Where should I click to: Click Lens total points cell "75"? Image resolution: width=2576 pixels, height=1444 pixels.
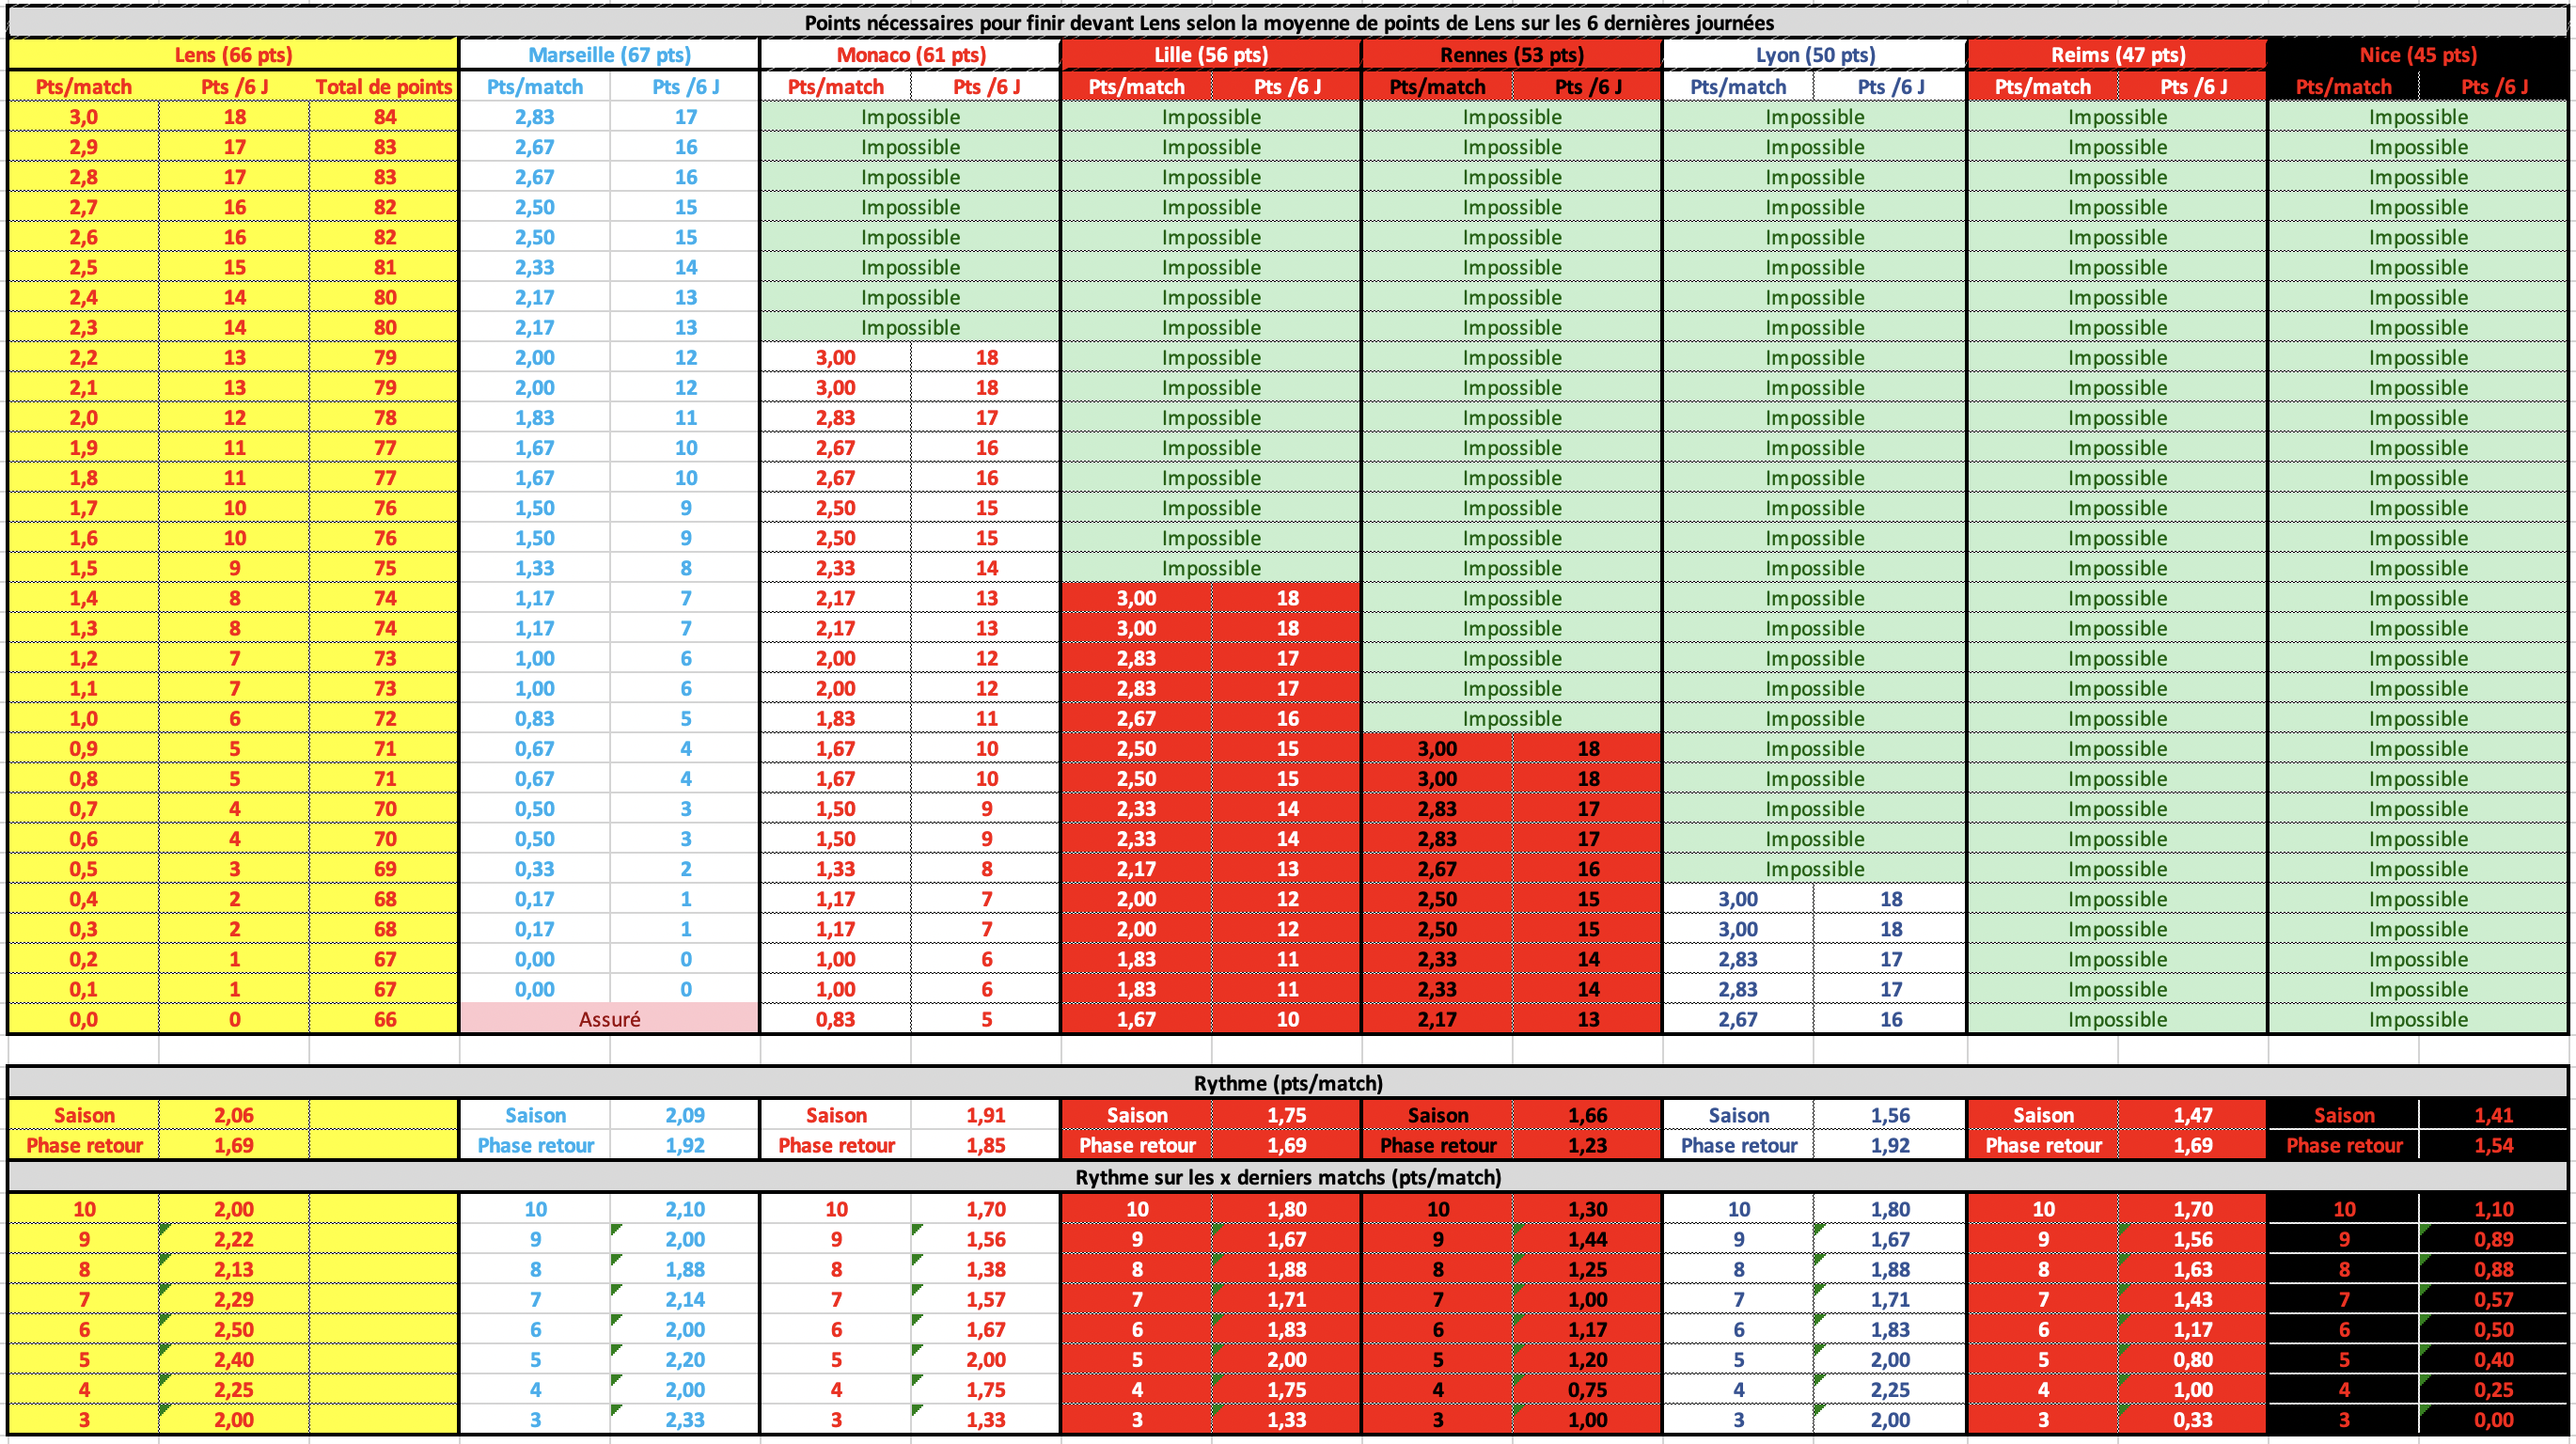384,568
